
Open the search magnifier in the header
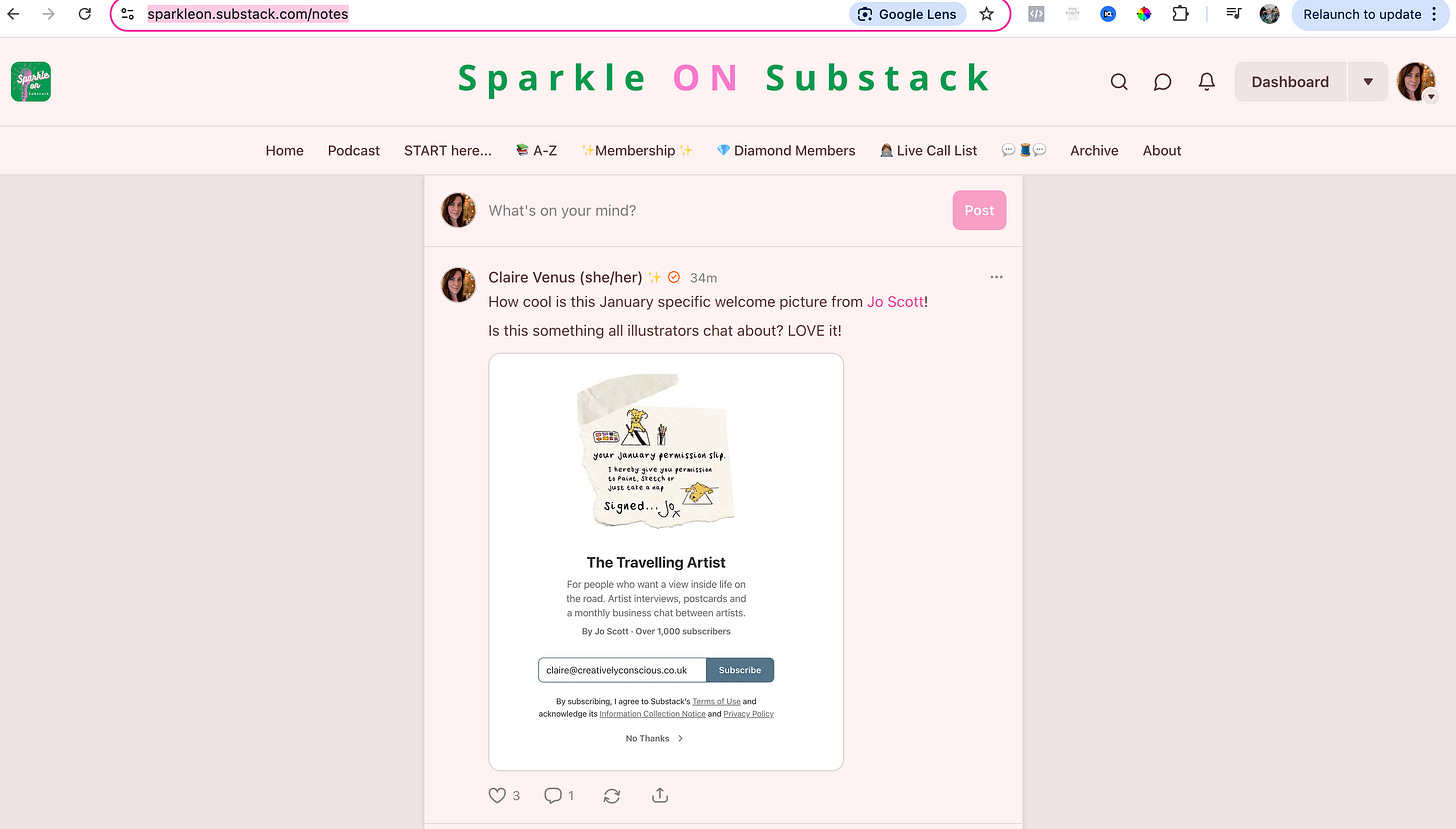pyautogui.click(x=1119, y=82)
